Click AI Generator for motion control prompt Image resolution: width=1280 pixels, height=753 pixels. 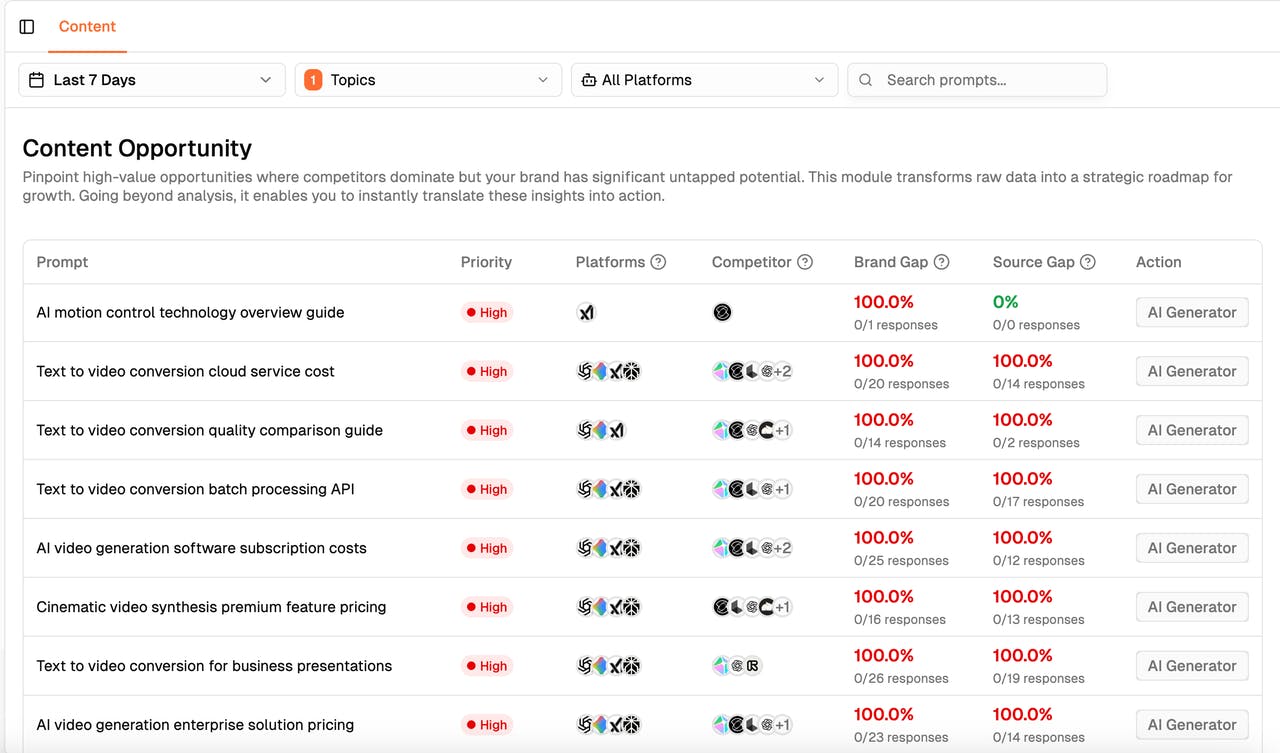point(1192,313)
